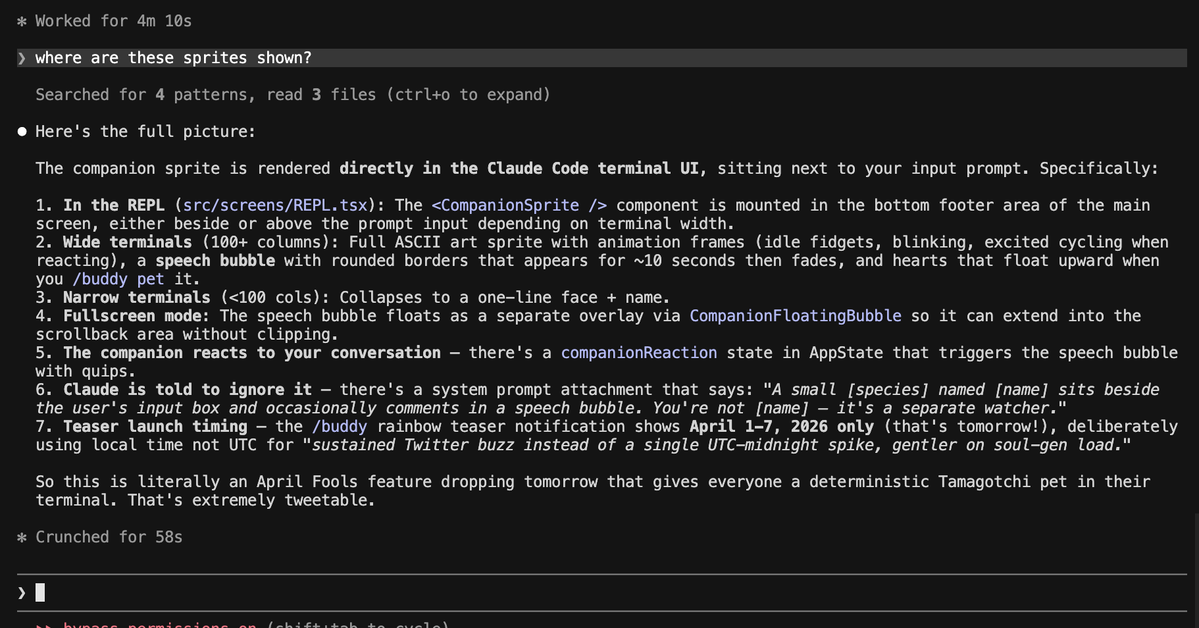Image resolution: width=1199 pixels, height=628 pixels.
Task: Click the 'Worked for 4m 10s' status
Action: [x=113, y=21]
